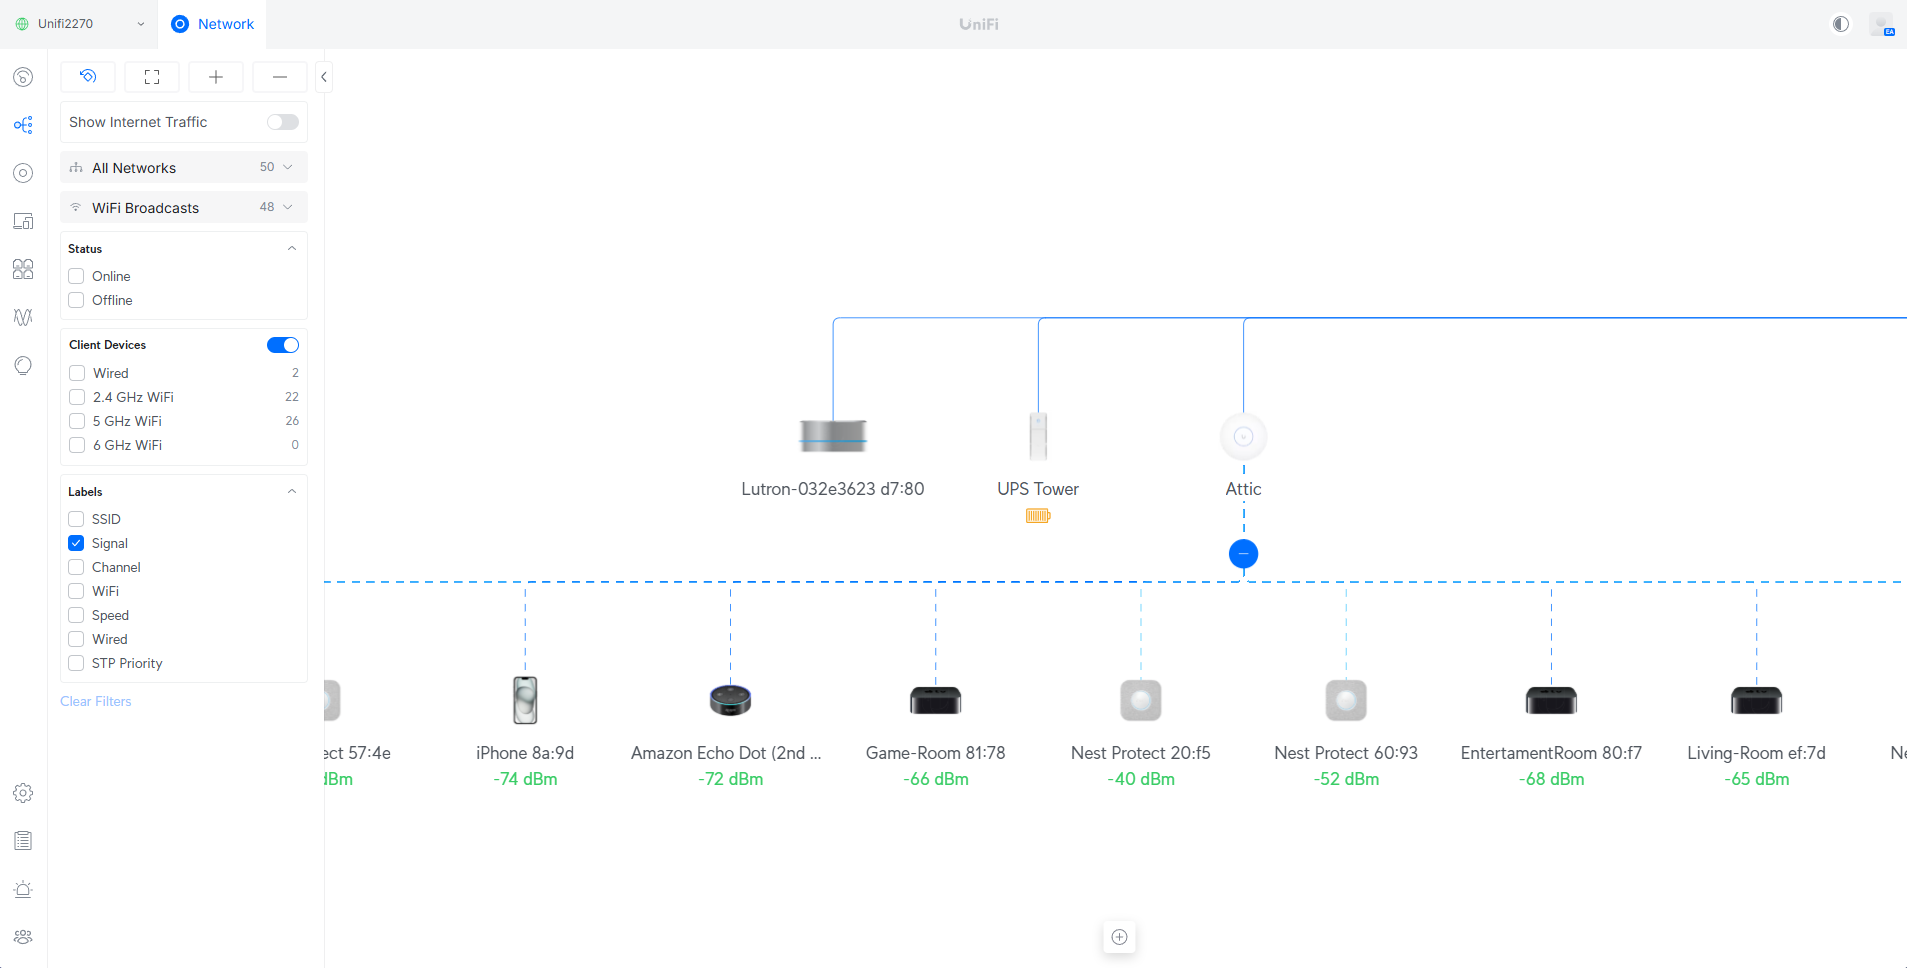Enable the Show Internet Traffic toggle
Image resolution: width=1907 pixels, height=968 pixels.
coord(282,122)
